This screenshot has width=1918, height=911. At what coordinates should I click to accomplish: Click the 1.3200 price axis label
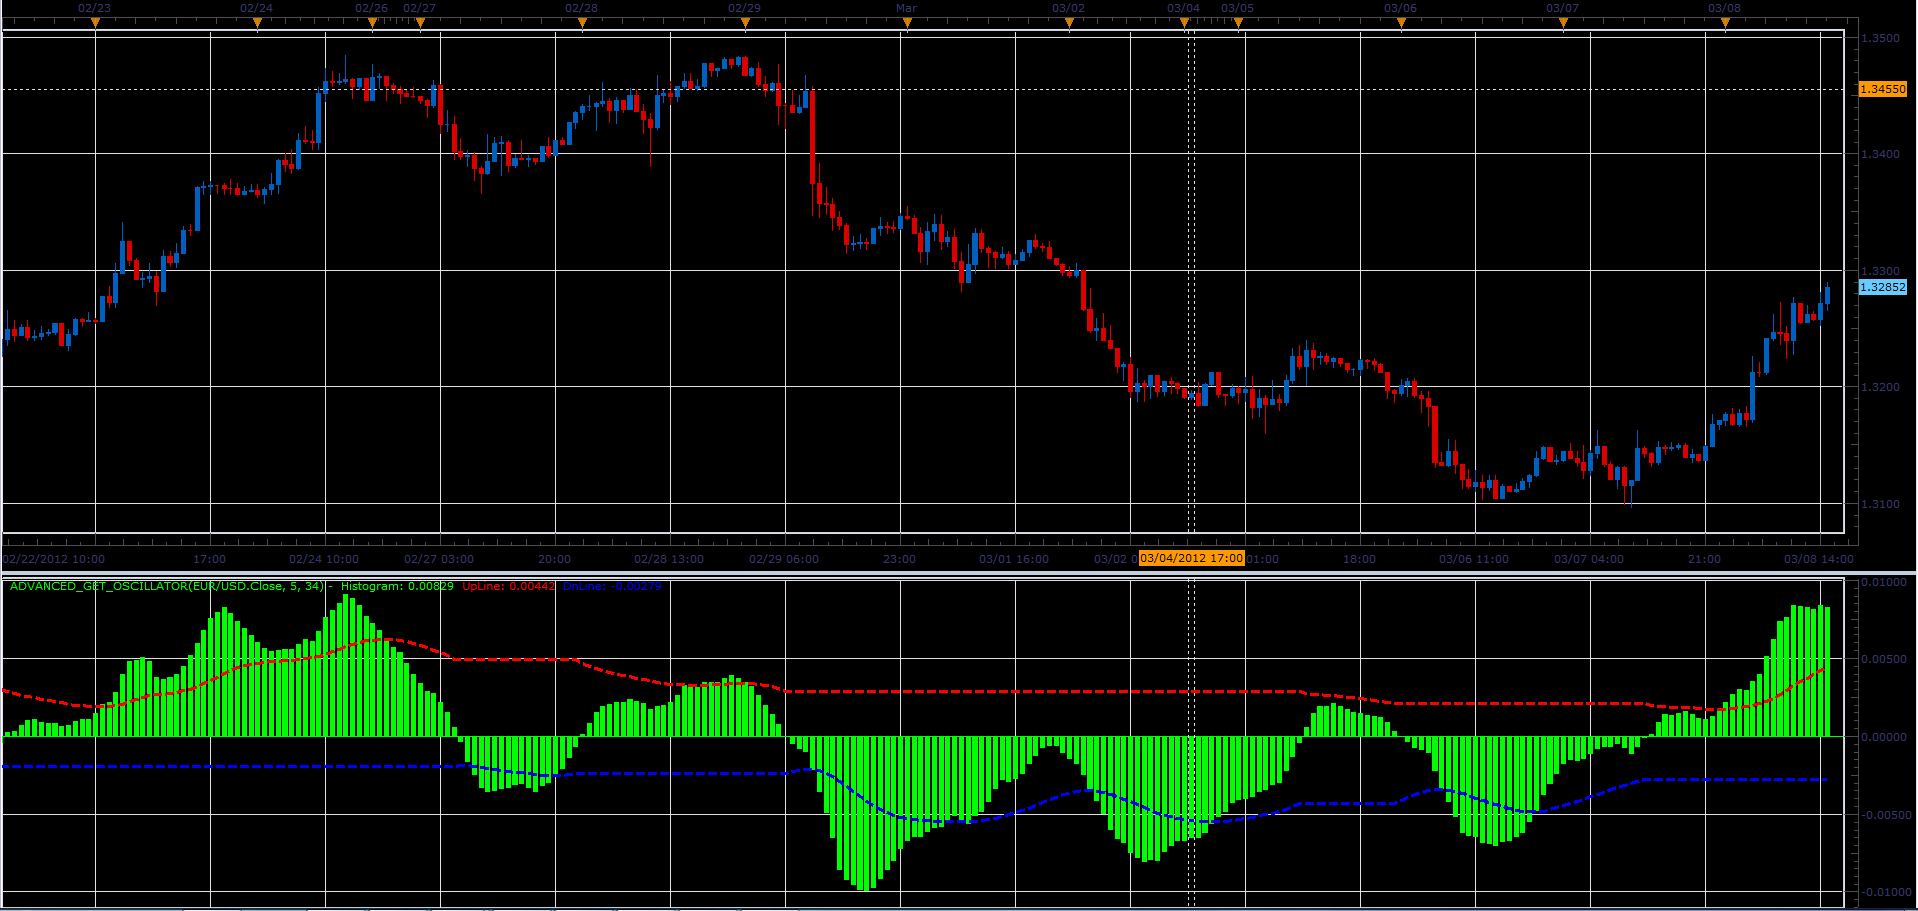point(1880,387)
